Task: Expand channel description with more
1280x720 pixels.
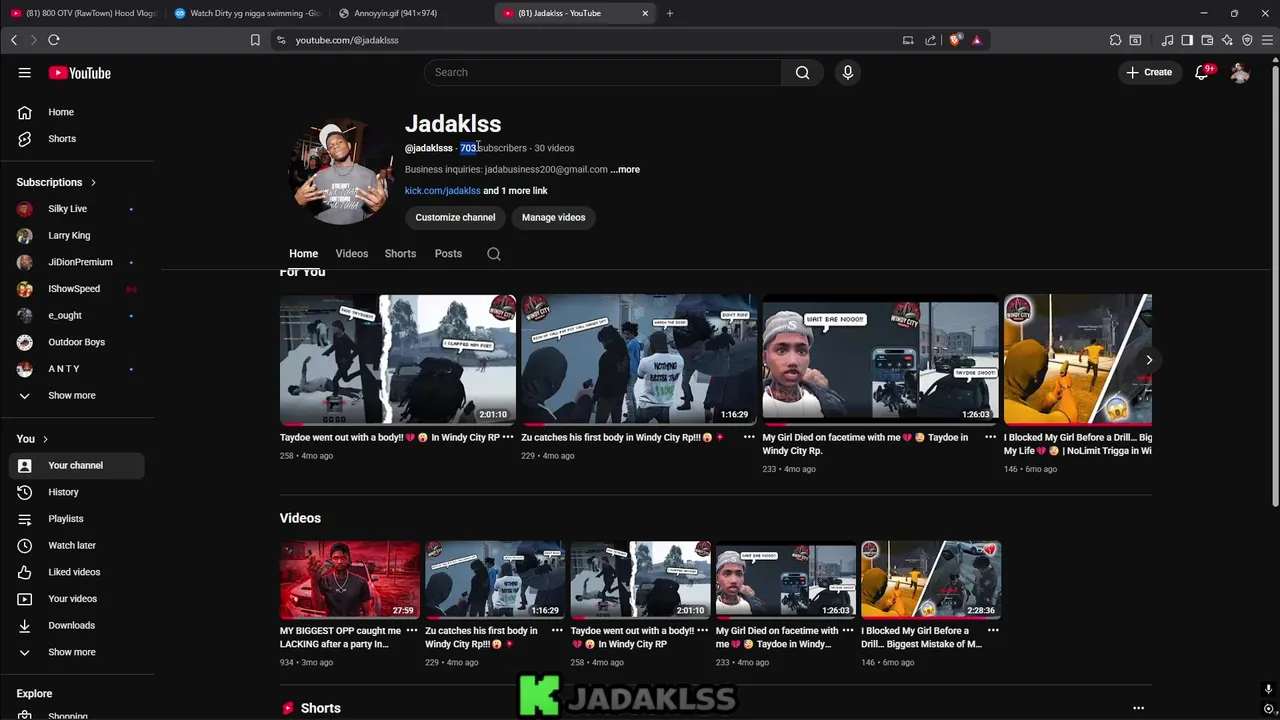Action: tap(625, 170)
